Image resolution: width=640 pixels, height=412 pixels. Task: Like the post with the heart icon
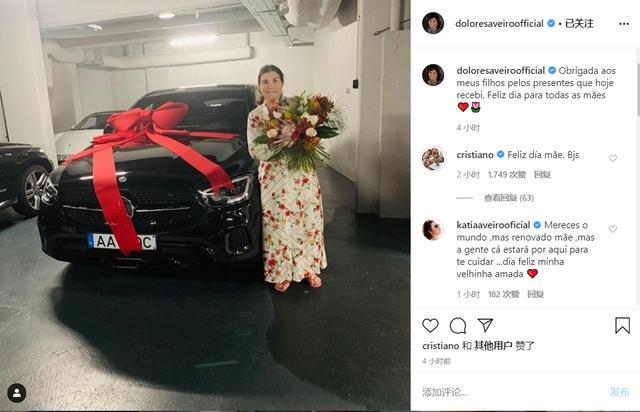tap(430, 325)
